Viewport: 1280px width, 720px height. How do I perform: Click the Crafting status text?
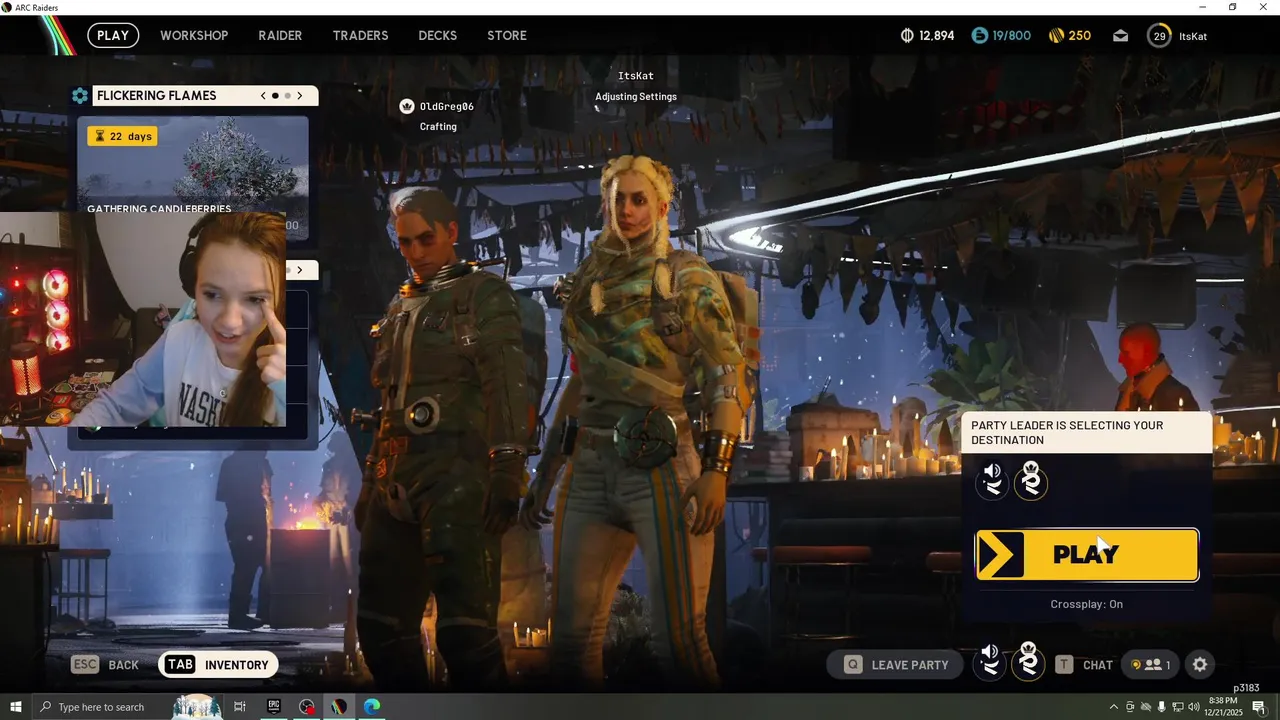(x=438, y=127)
